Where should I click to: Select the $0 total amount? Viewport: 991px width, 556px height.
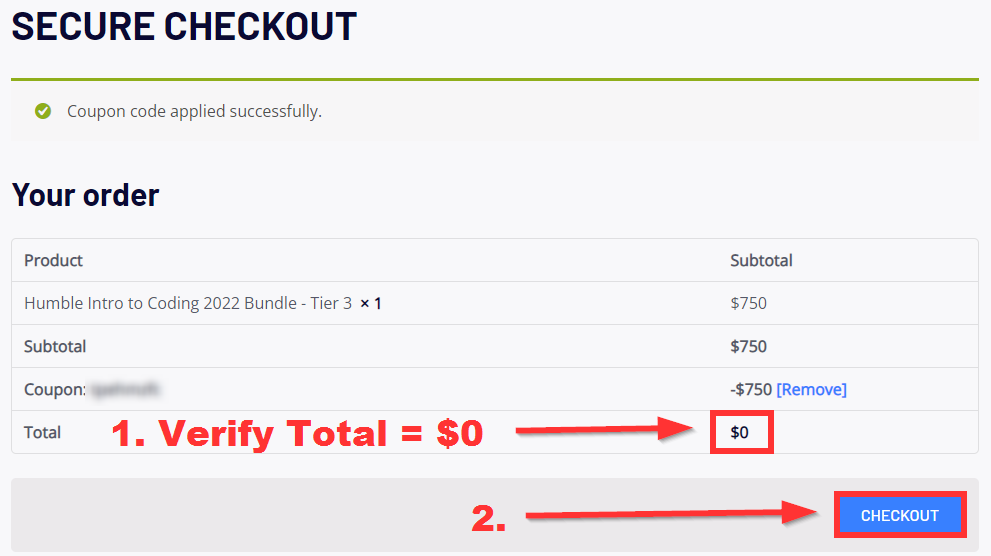click(739, 432)
